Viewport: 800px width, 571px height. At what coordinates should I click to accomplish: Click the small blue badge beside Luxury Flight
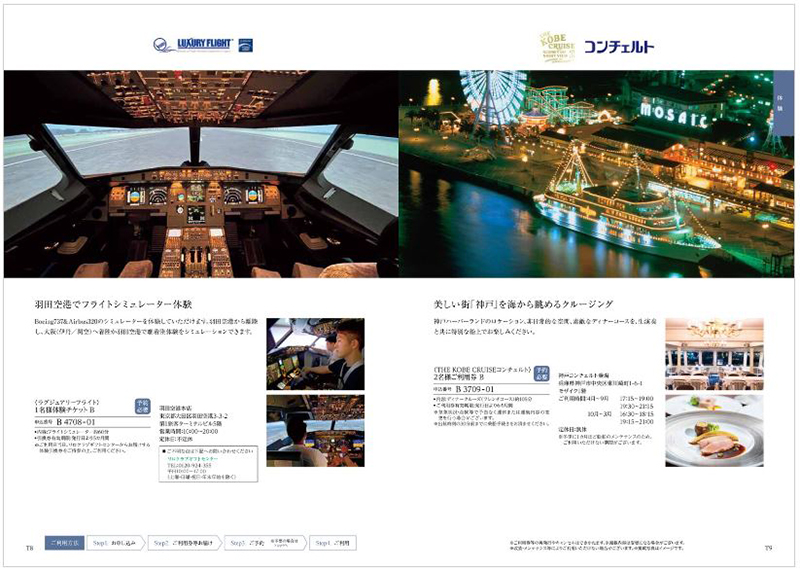(246, 44)
